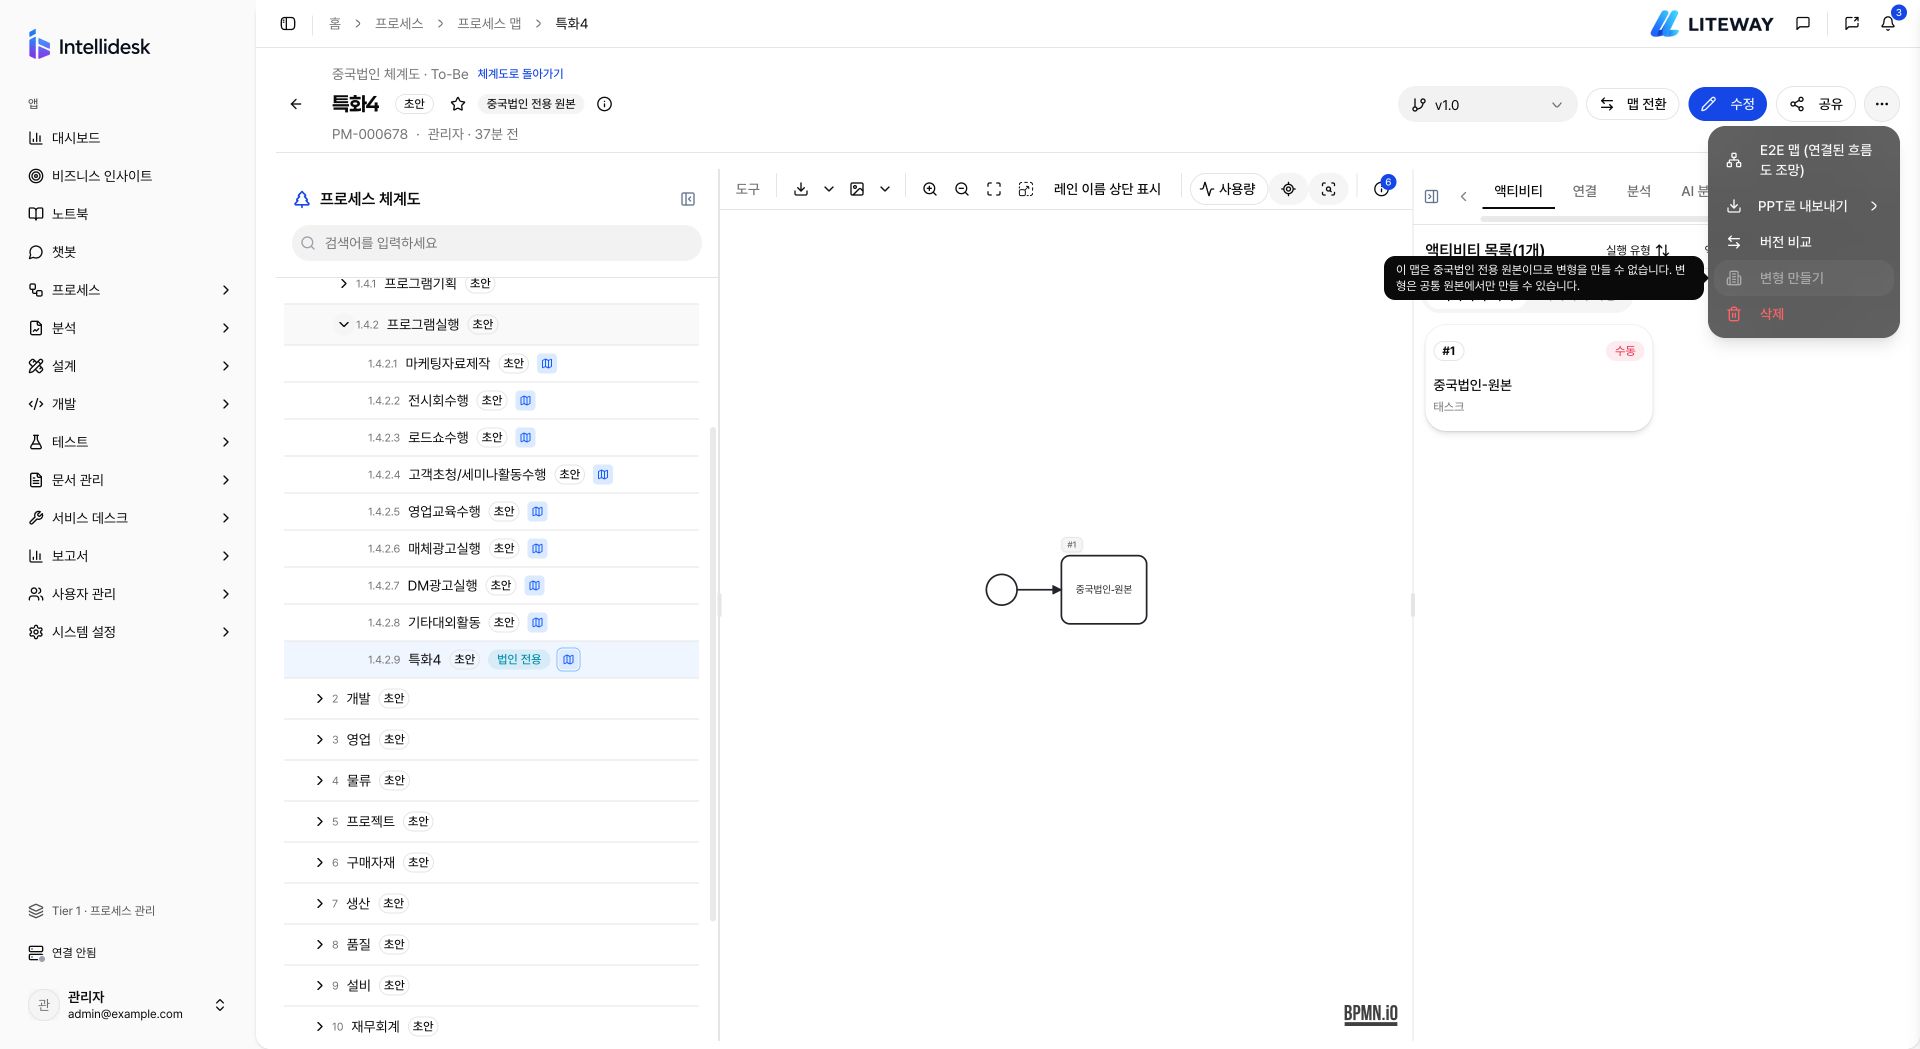
Task: Click the zoom in magnifier icon
Action: click(x=930, y=189)
